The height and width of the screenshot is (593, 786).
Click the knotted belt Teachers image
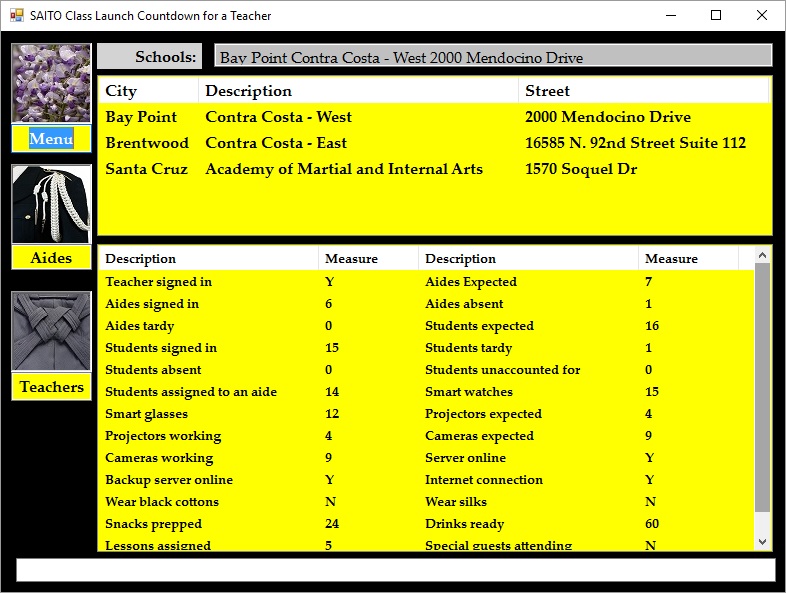pos(51,331)
